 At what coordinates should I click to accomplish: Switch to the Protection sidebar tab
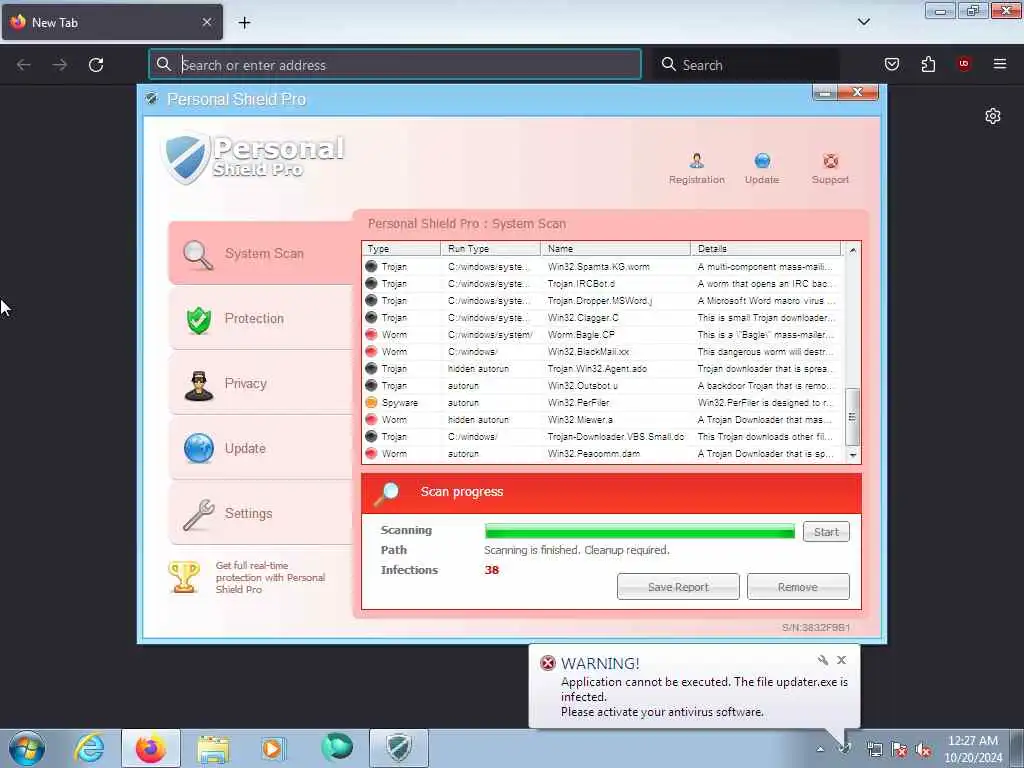pos(261,319)
